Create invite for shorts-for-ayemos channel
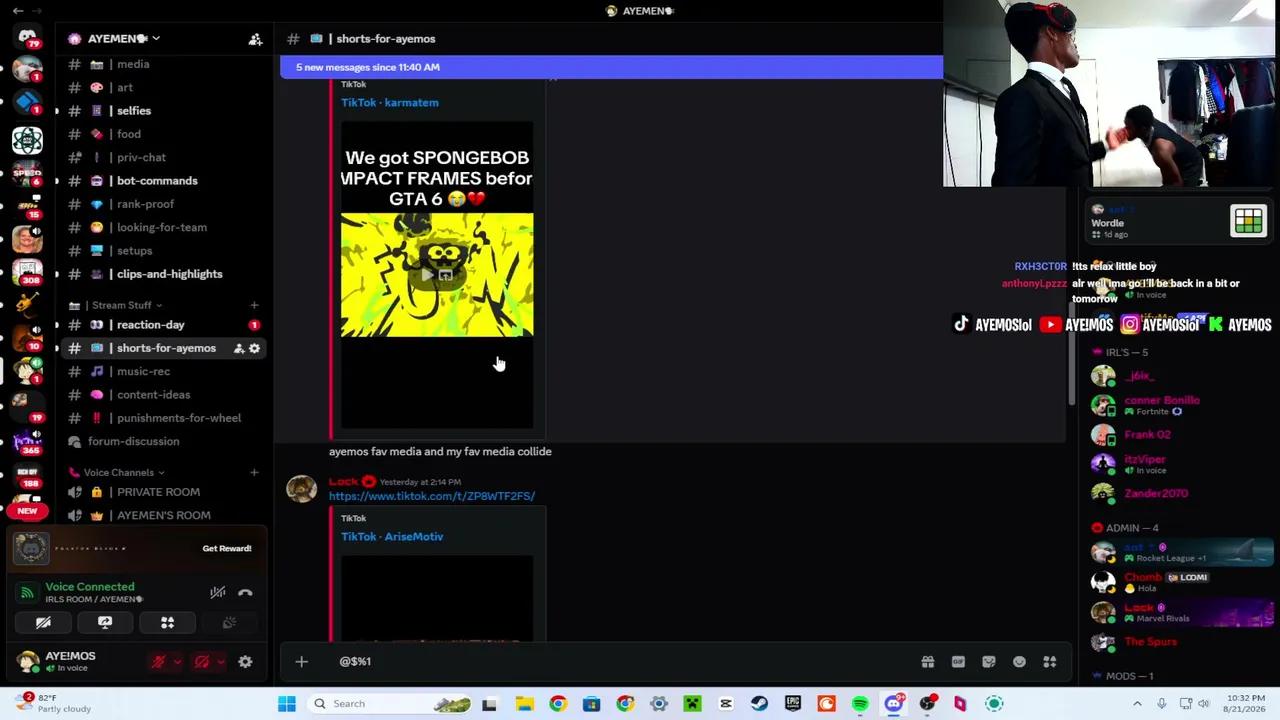This screenshot has width=1280, height=720. 239,348
